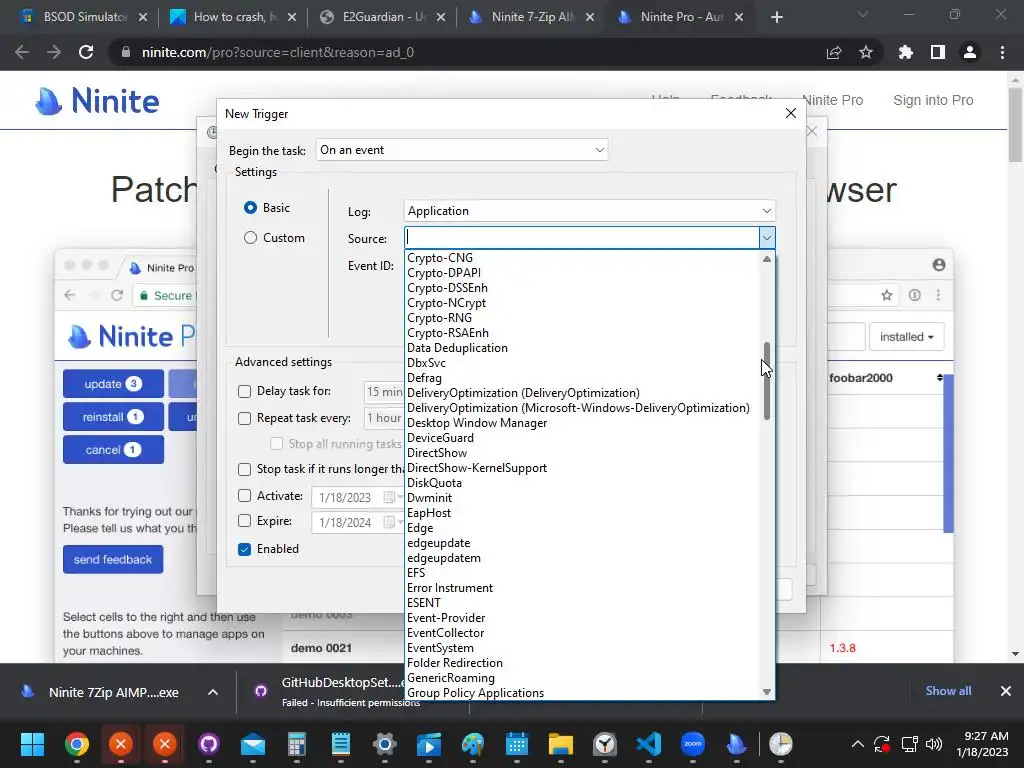Open GitHub Desktop taskbar icon
The width and height of the screenshot is (1024, 768).
[x=208, y=744]
